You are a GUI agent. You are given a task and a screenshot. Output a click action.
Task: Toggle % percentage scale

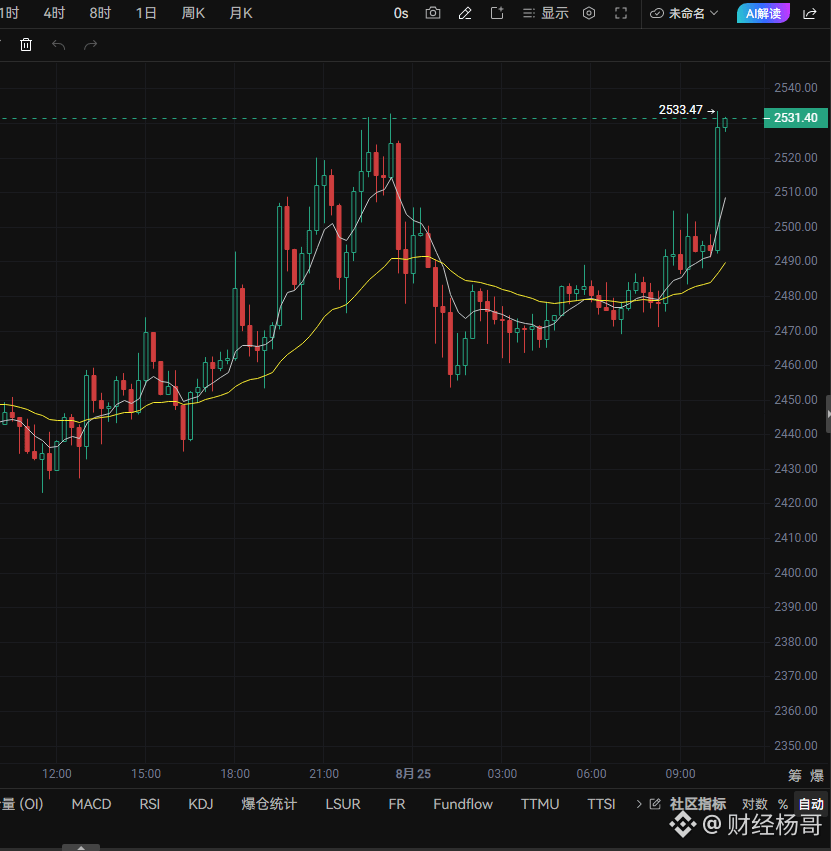coord(782,804)
